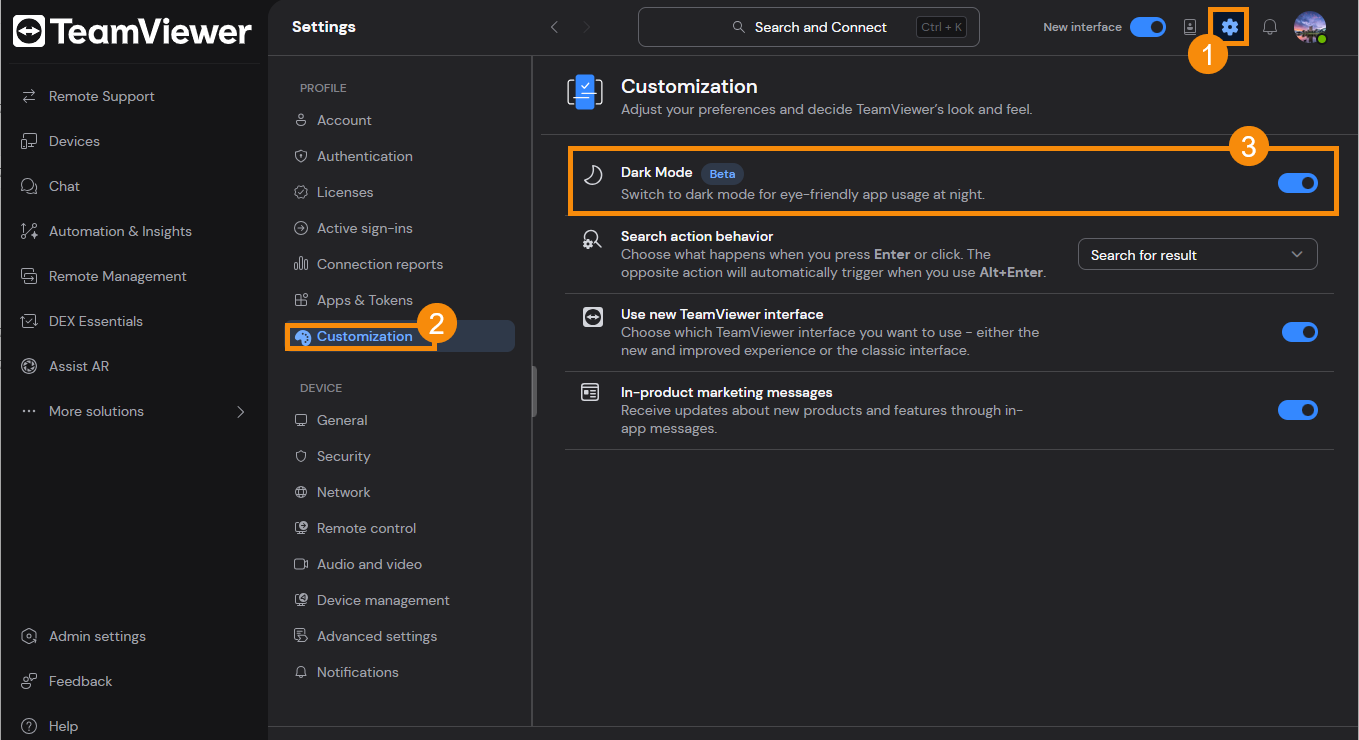The image size is (1359, 740).
Task: Go to Chat
Action: [x=64, y=186]
